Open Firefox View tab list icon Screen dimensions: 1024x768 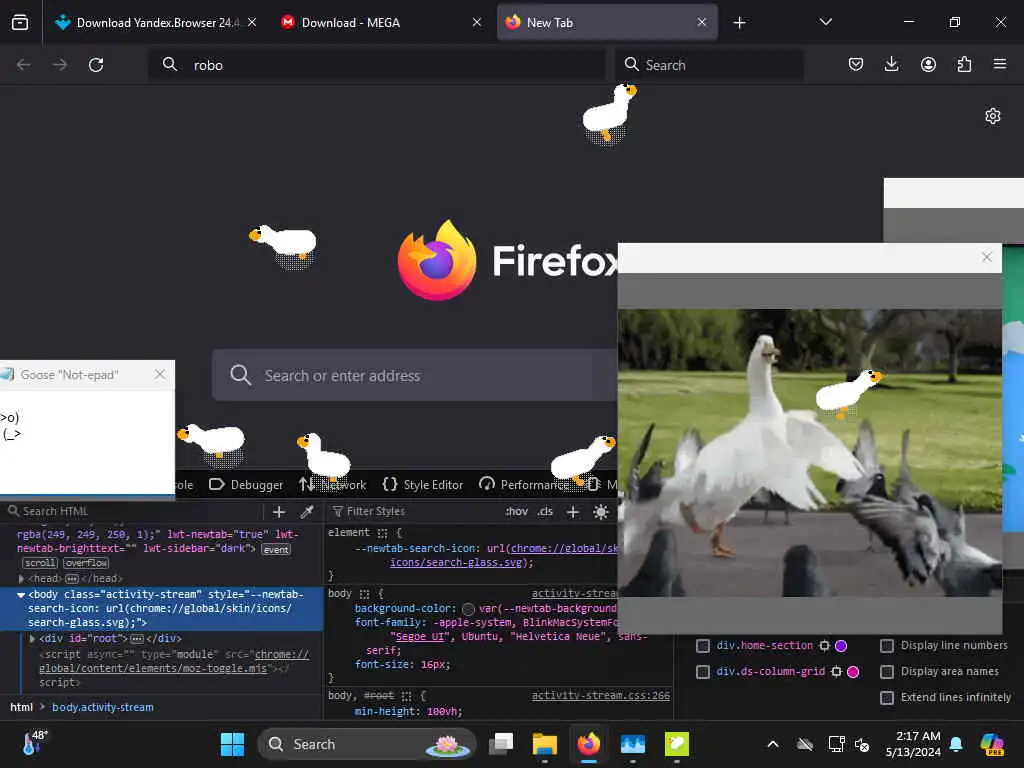click(x=20, y=23)
